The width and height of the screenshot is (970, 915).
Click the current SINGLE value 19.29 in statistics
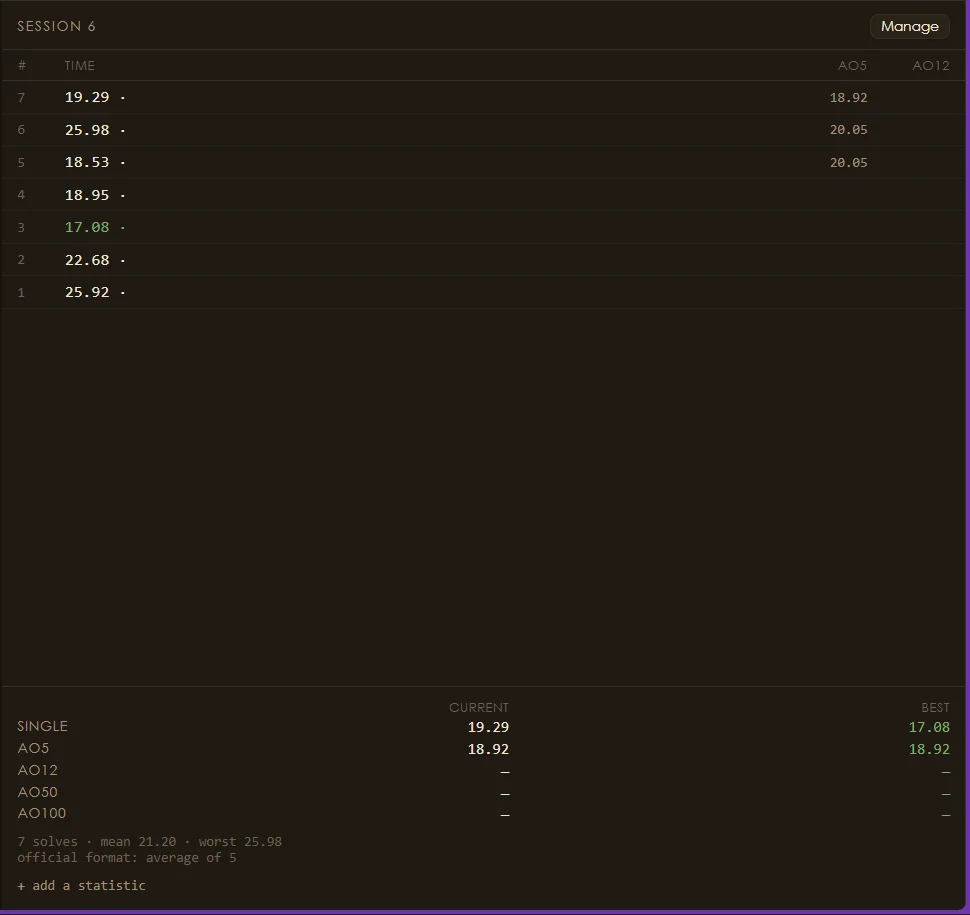tap(488, 727)
